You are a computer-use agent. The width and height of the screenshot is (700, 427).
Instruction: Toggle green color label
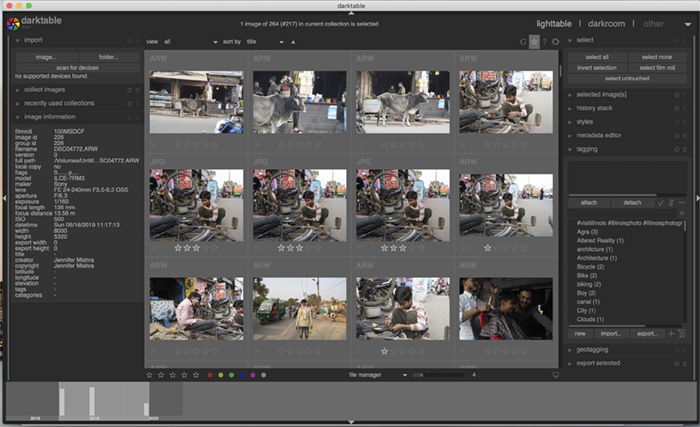(231, 375)
